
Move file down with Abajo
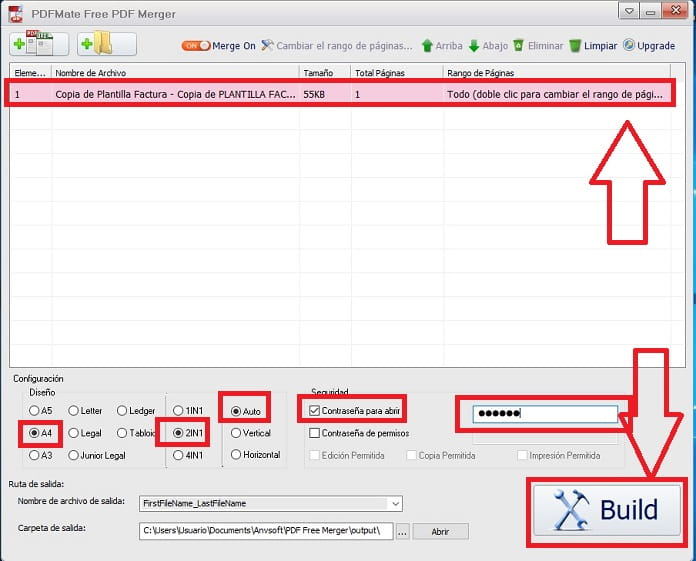click(488, 46)
